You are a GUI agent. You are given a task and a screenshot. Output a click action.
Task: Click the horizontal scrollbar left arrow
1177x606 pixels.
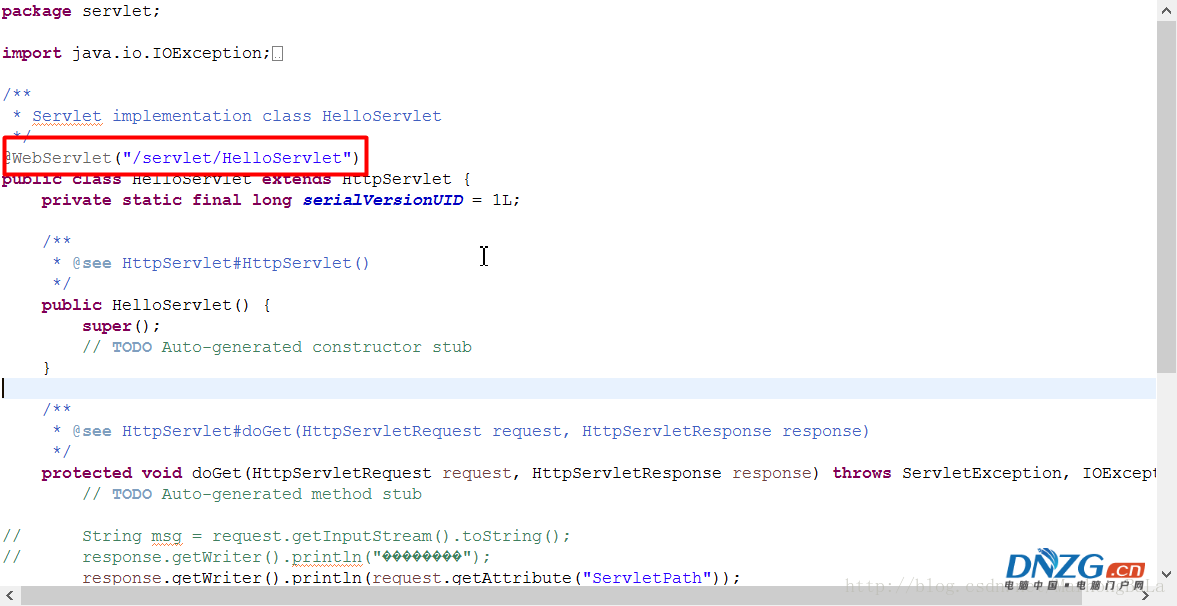pos(10,596)
